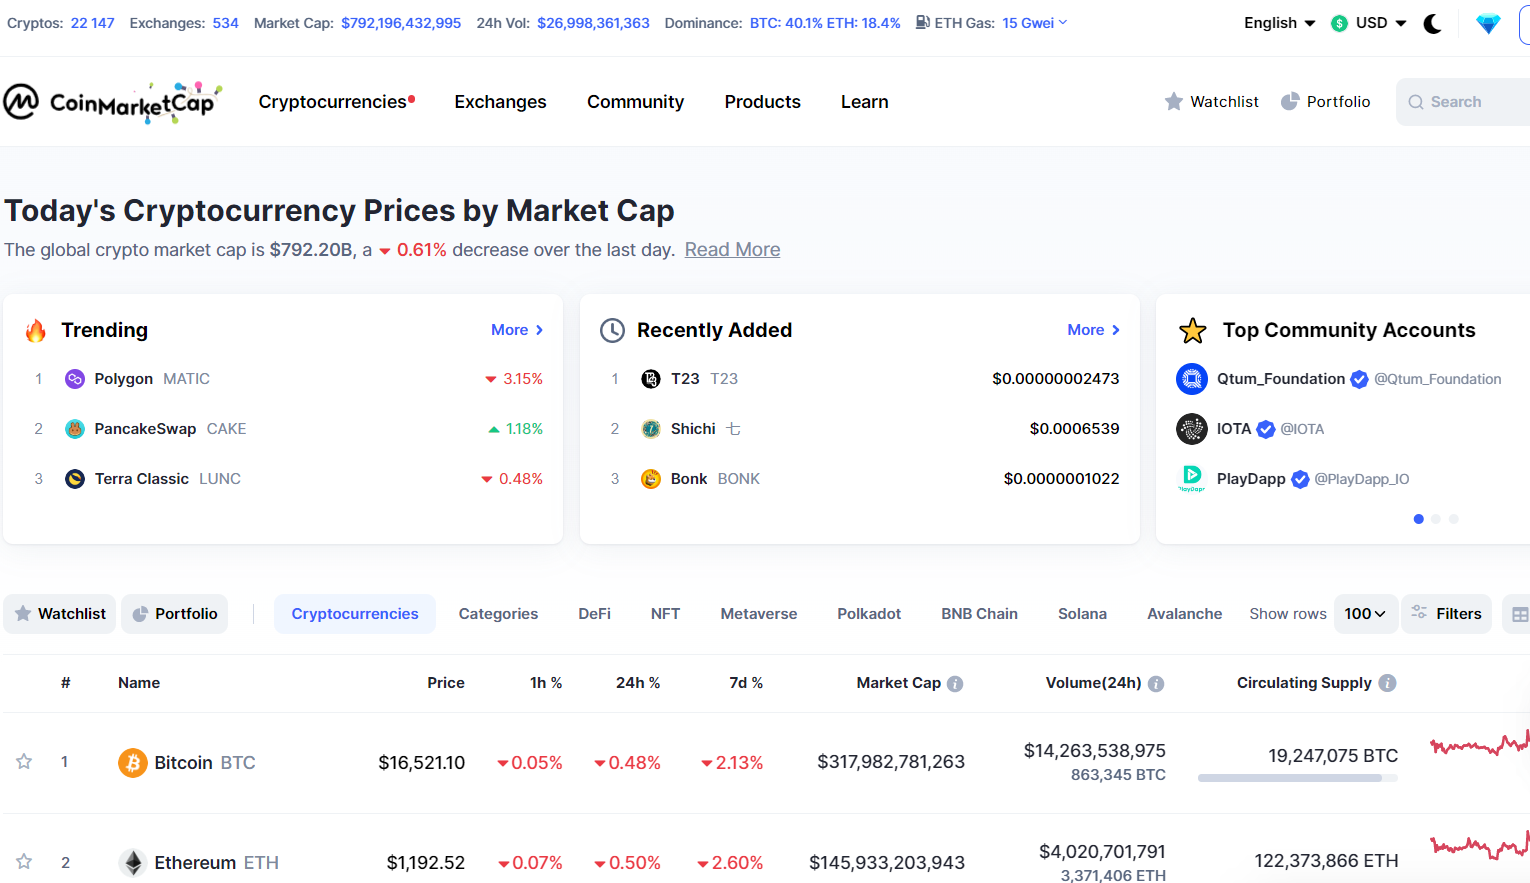Click the blue diamond rewards icon
This screenshot has width=1530, height=883.
point(1488,24)
